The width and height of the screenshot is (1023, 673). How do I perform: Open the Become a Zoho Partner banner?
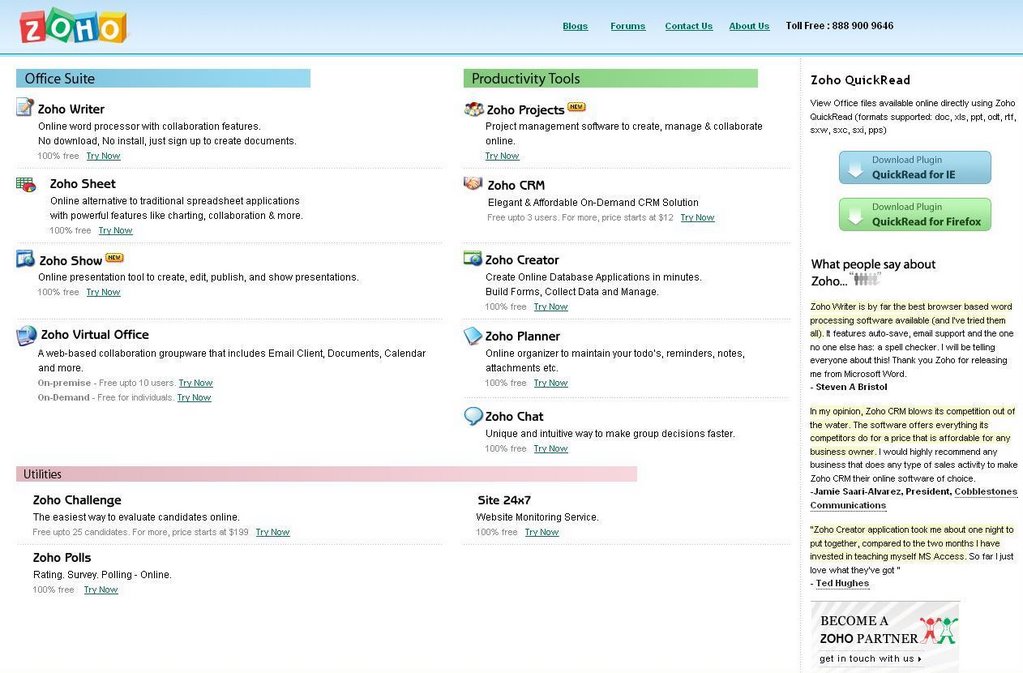point(885,635)
